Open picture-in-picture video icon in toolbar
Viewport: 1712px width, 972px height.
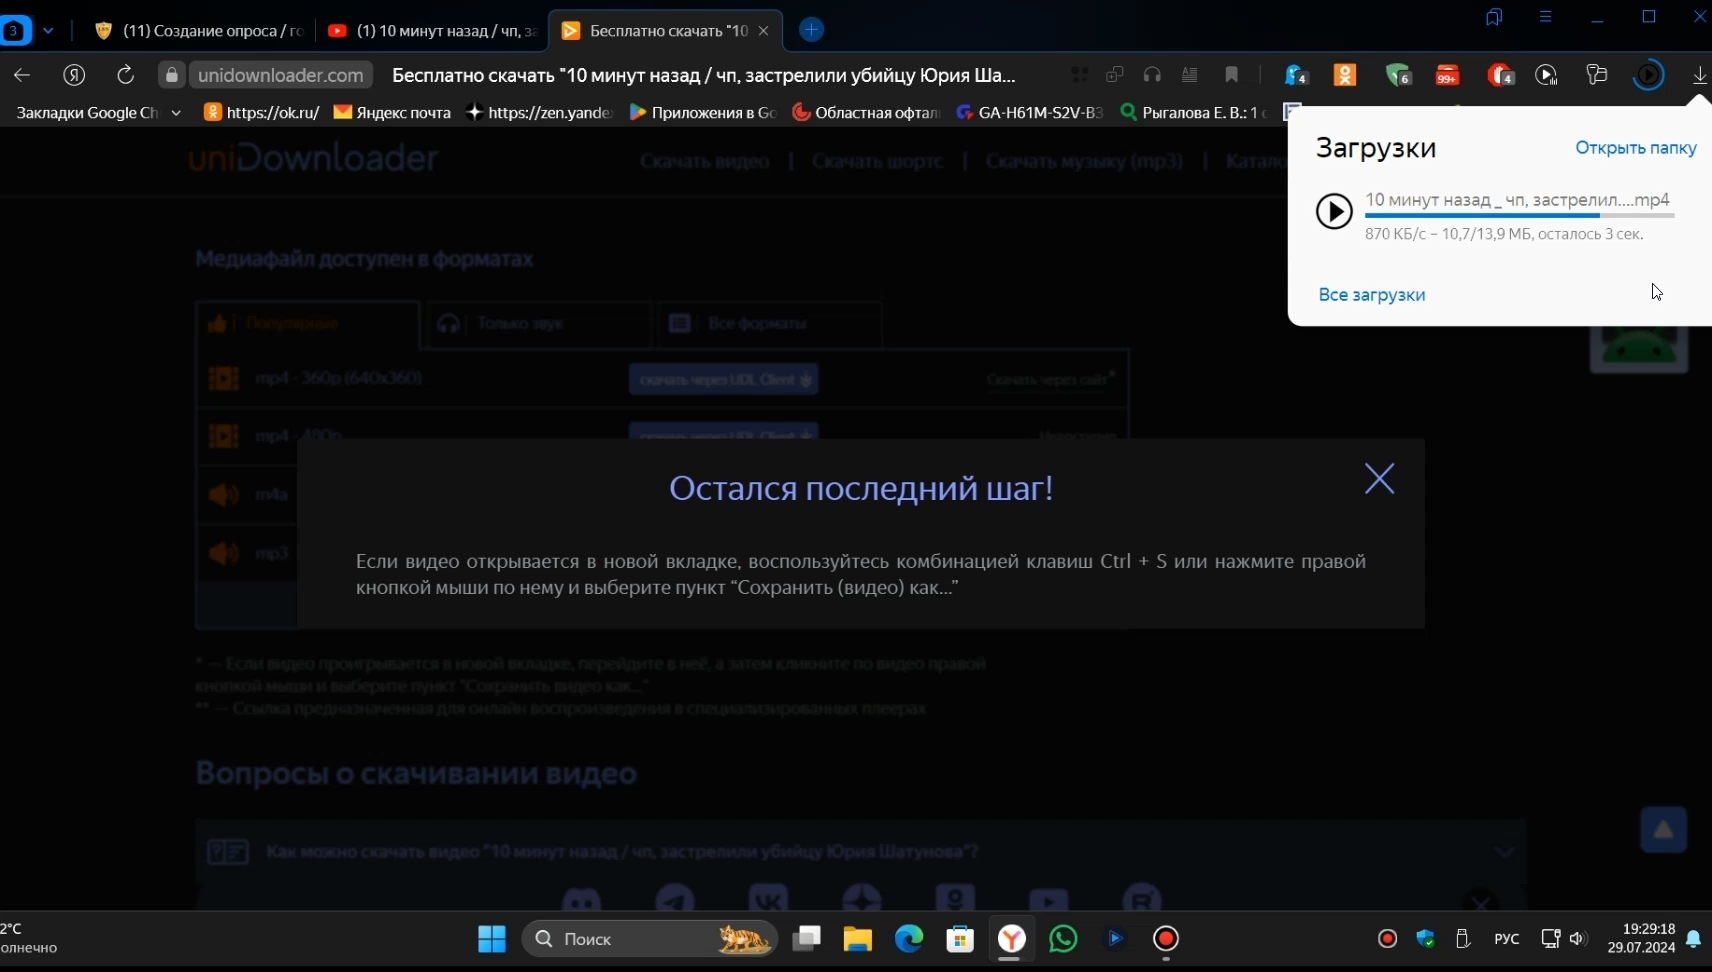point(1545,75)
